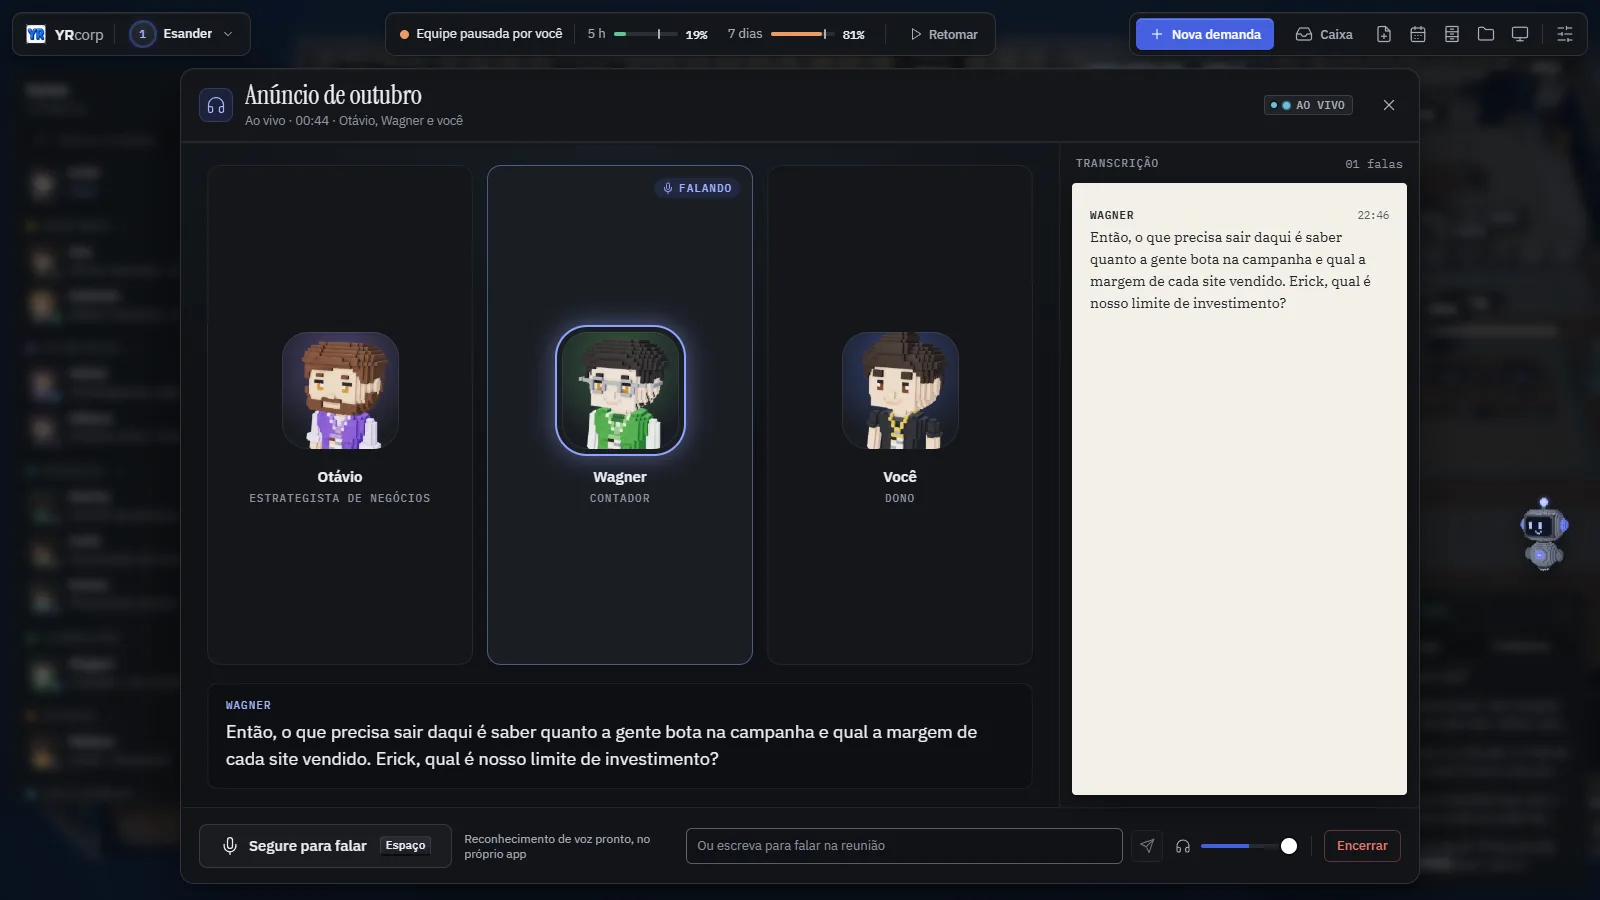Click the Segure para falar microphone button
Viewport: 1600px width, 900px height.
[325, 846]
